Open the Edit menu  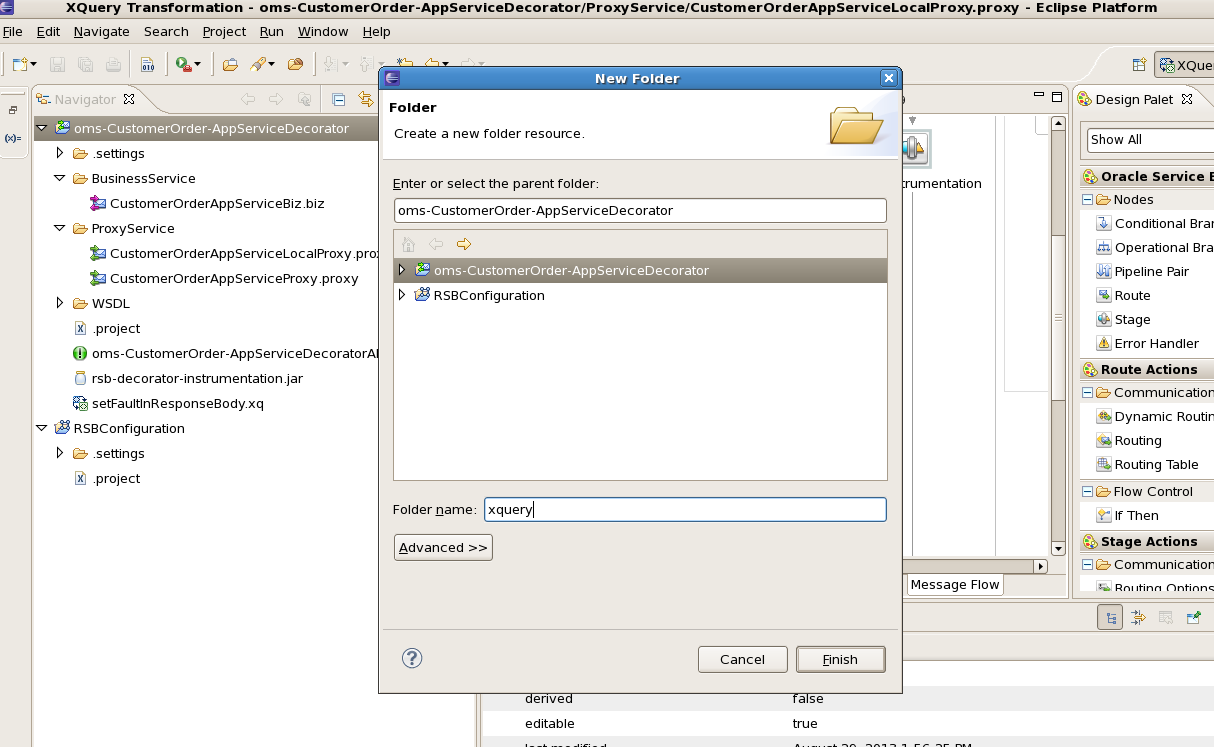48,31
